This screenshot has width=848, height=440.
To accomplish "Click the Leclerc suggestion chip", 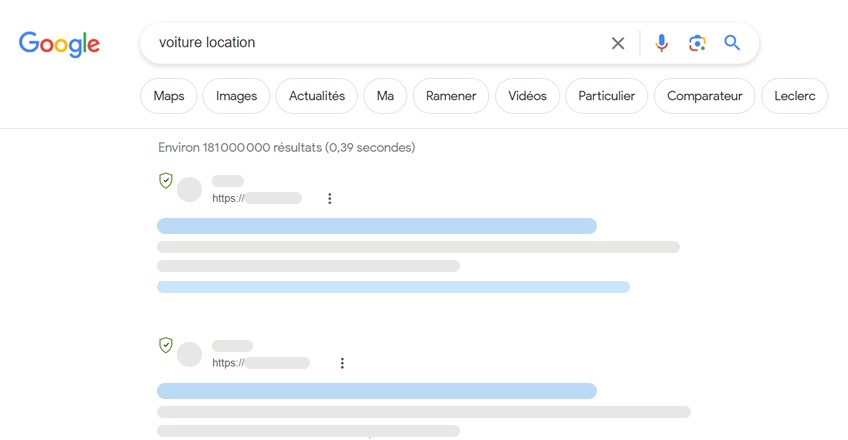I will pyautogui.click(x=794, y=96).
